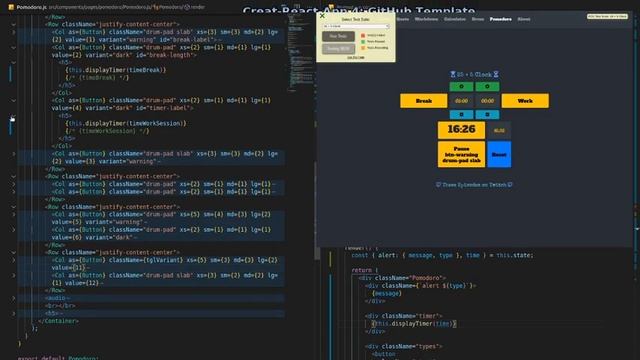Click the pale test suite toggle in navbar

(607, 16)
